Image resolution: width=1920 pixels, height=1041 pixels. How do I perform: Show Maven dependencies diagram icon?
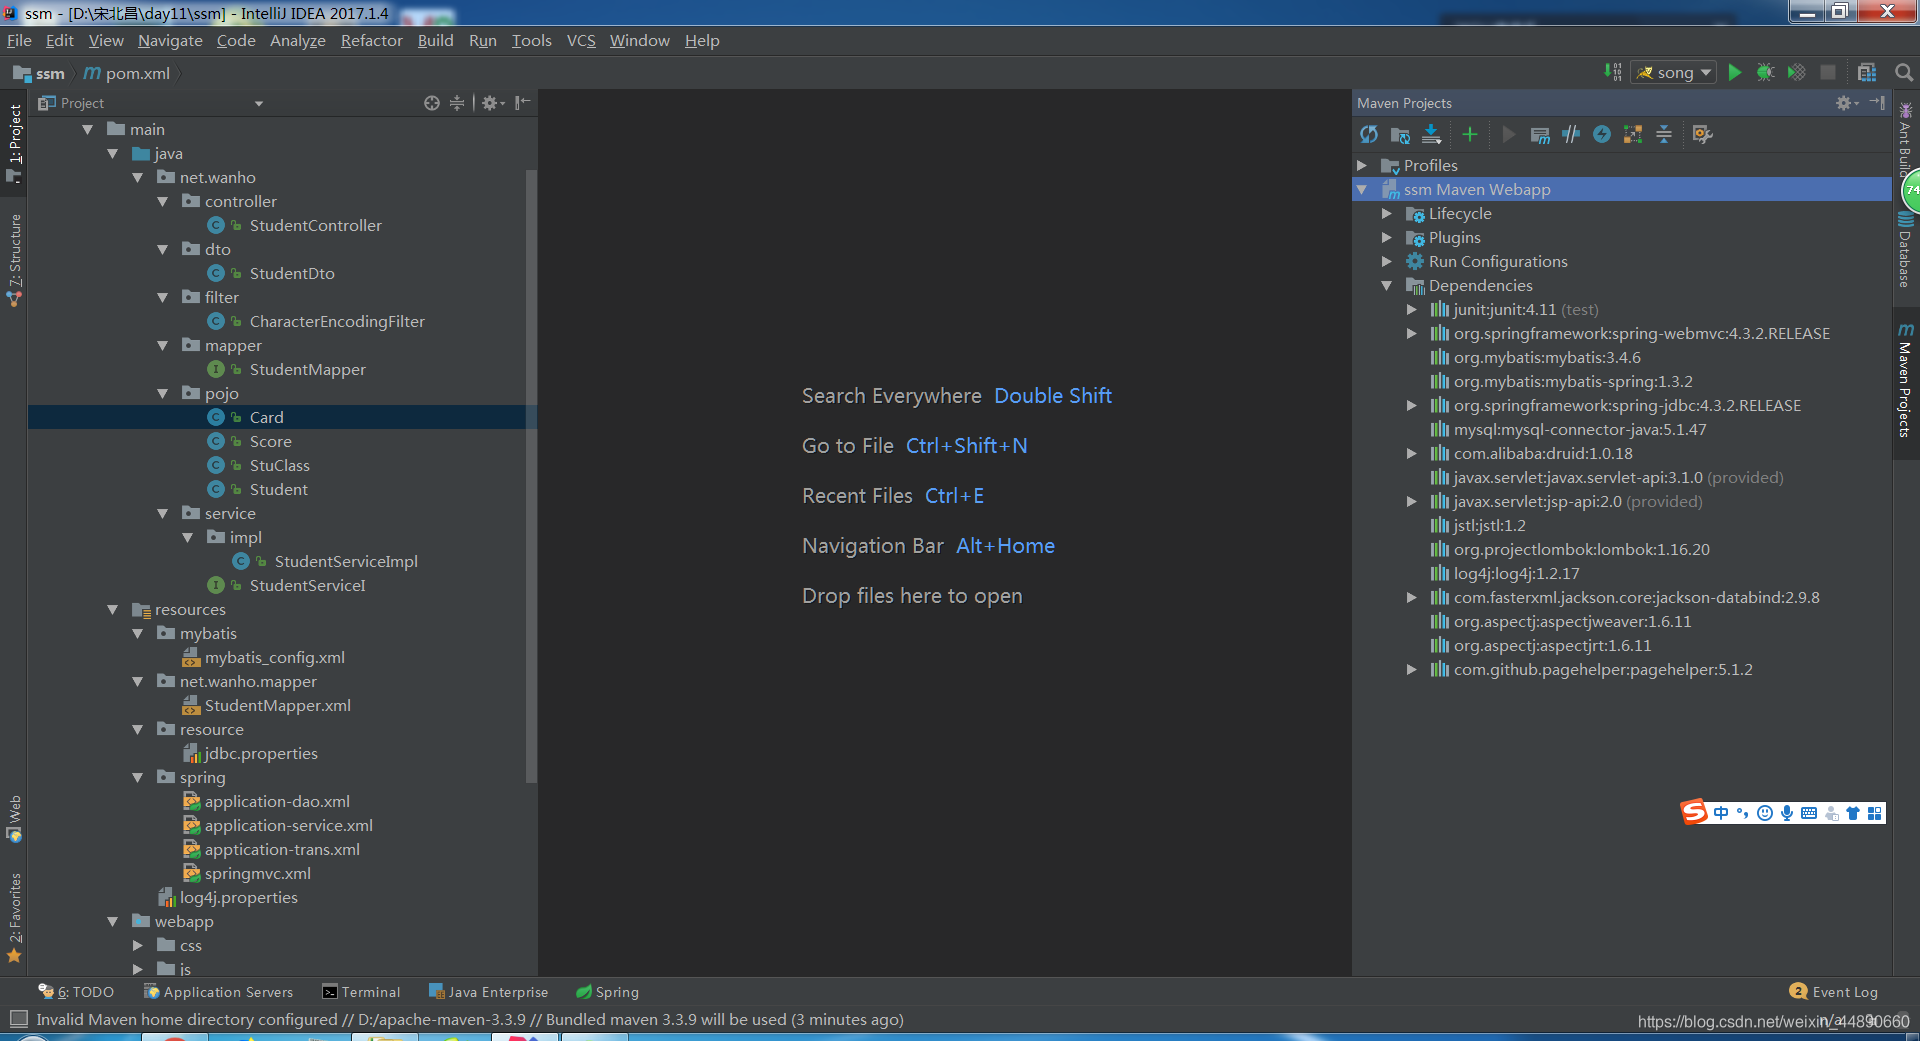1633,134
